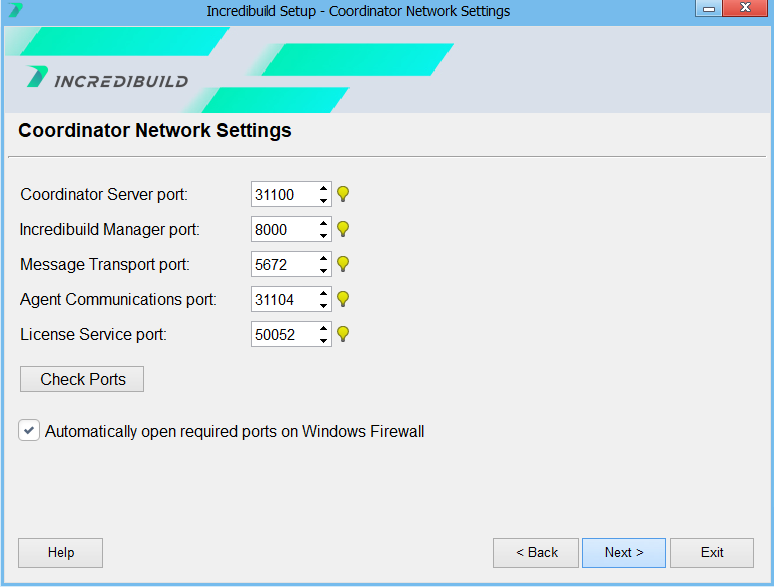
Task: Increase the Coordinator Server port value
Action: point(323,188)
